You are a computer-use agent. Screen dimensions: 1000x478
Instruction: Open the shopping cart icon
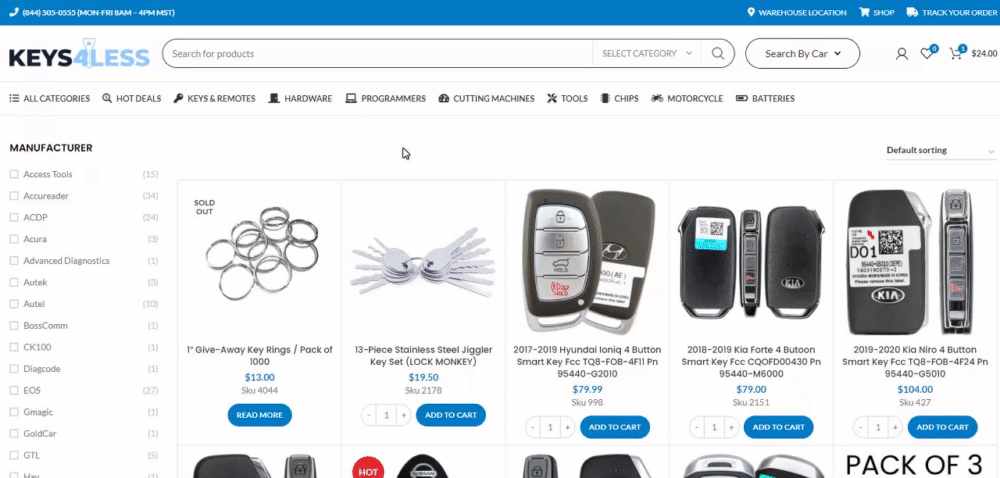(x=955, y=54)
